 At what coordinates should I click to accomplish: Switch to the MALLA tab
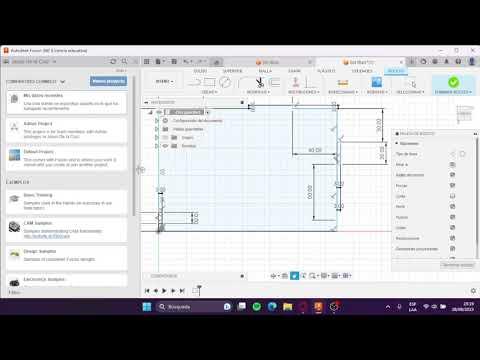click(265, 71)
